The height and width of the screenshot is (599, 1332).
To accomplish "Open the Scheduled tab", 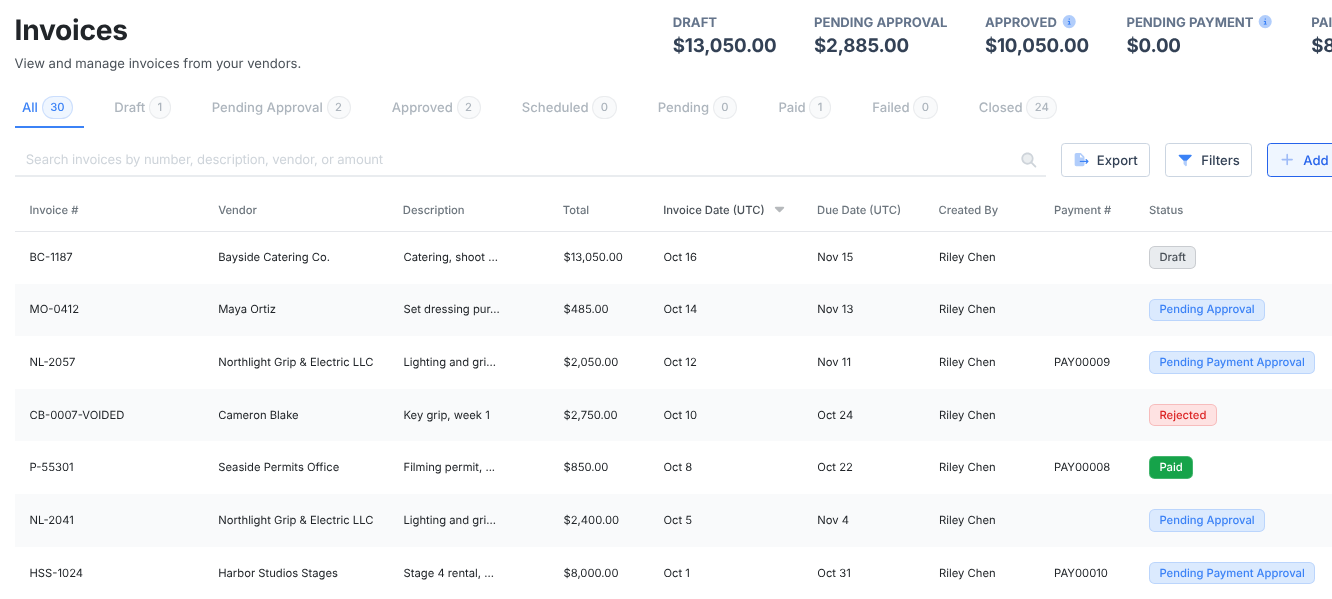I will 568,107.
